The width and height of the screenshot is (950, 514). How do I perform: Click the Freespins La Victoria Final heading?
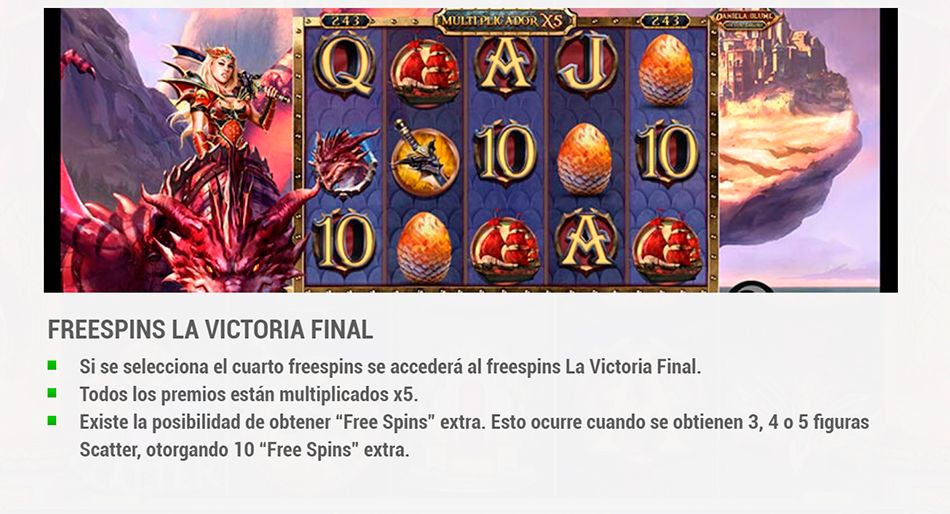210,330
